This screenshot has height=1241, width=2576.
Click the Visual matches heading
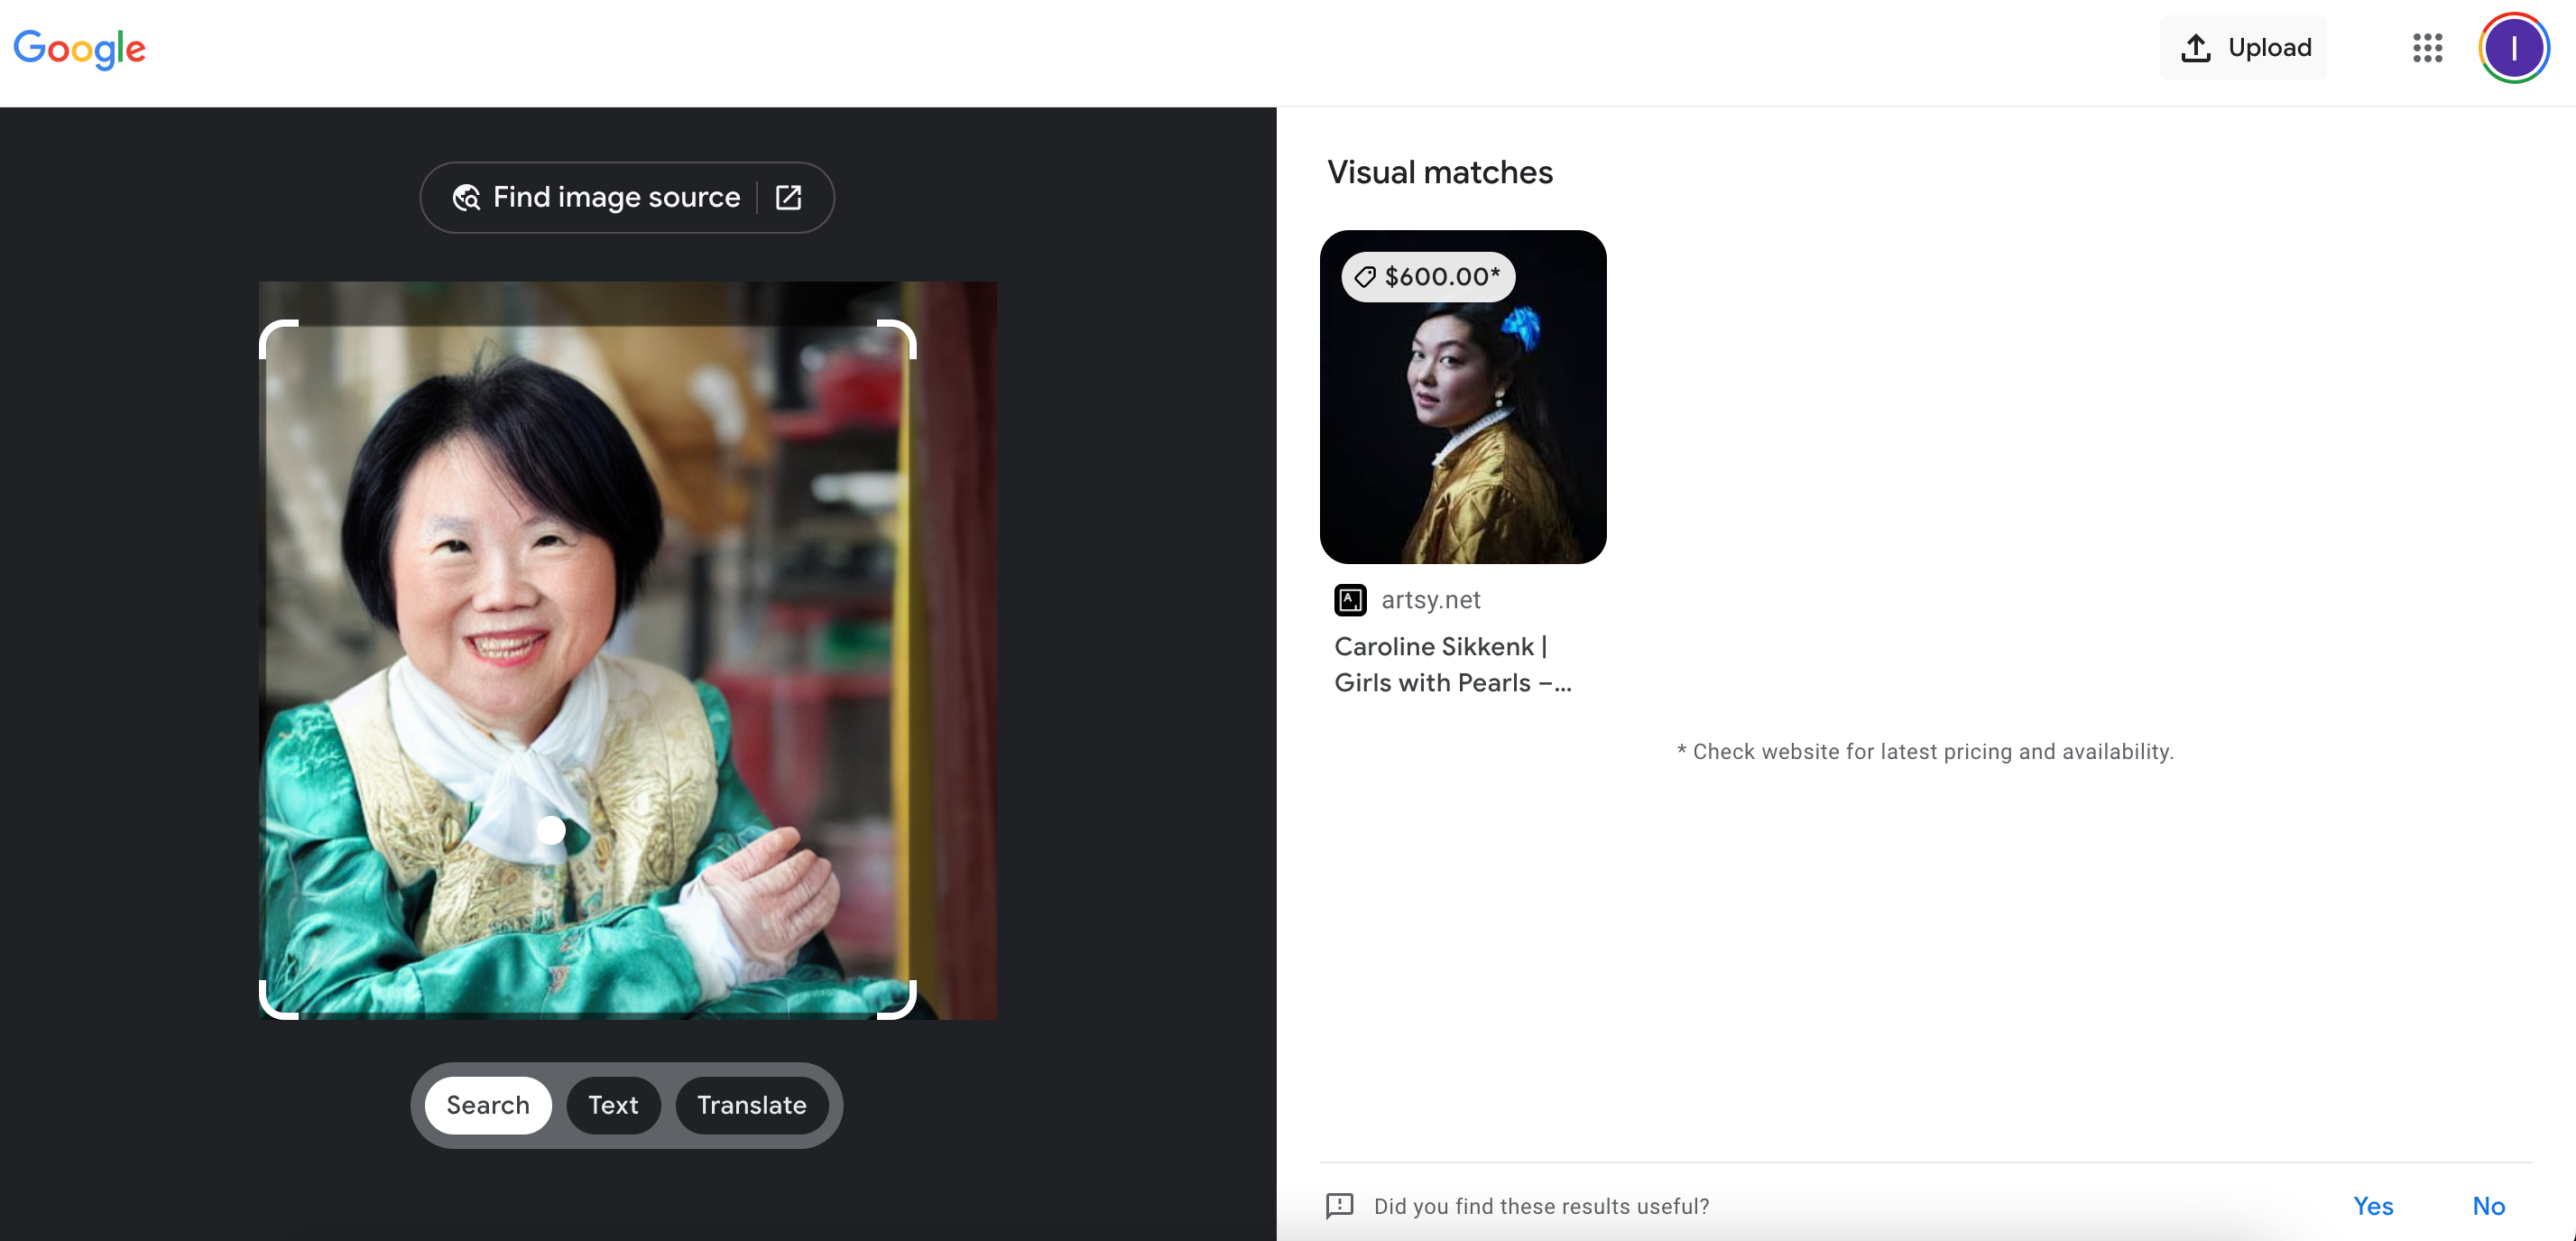(1439, 172)
